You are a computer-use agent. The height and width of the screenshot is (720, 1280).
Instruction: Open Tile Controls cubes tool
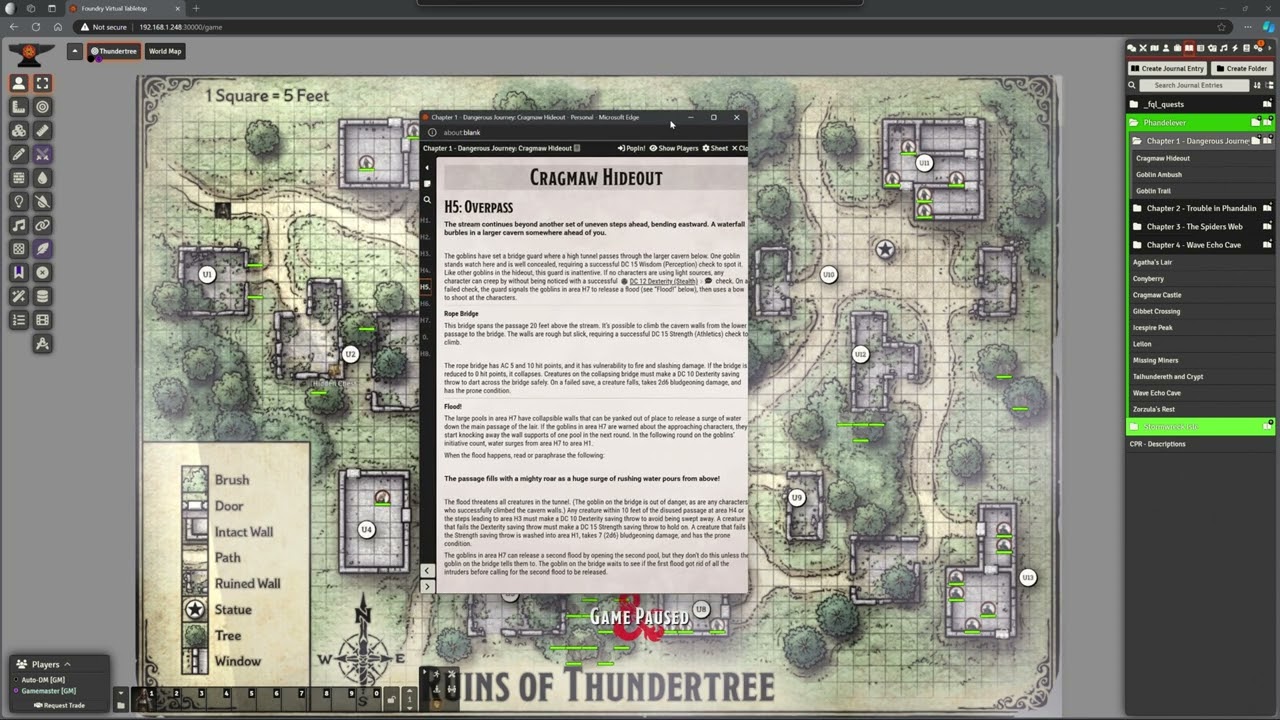tap(19, 131)
